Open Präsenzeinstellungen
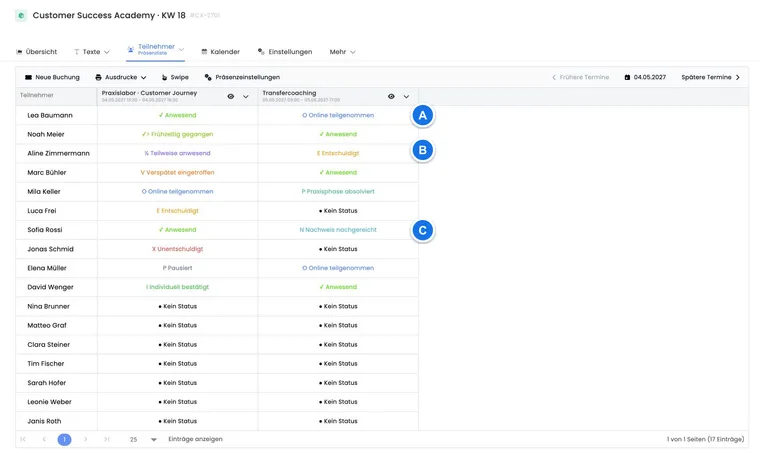This screenshot has width=760, height=455. click(242, 78)
